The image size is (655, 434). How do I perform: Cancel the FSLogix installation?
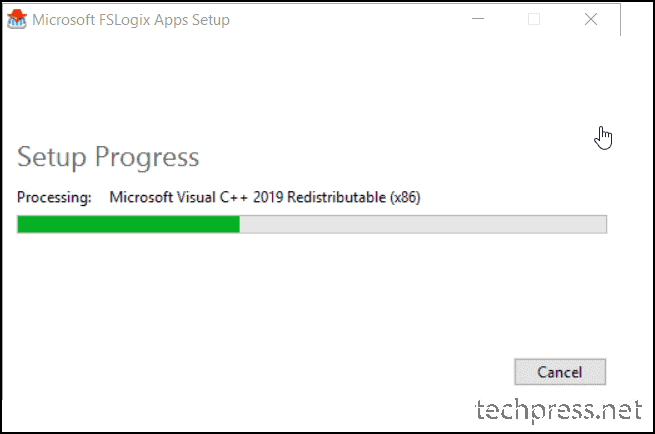(560, 372)
